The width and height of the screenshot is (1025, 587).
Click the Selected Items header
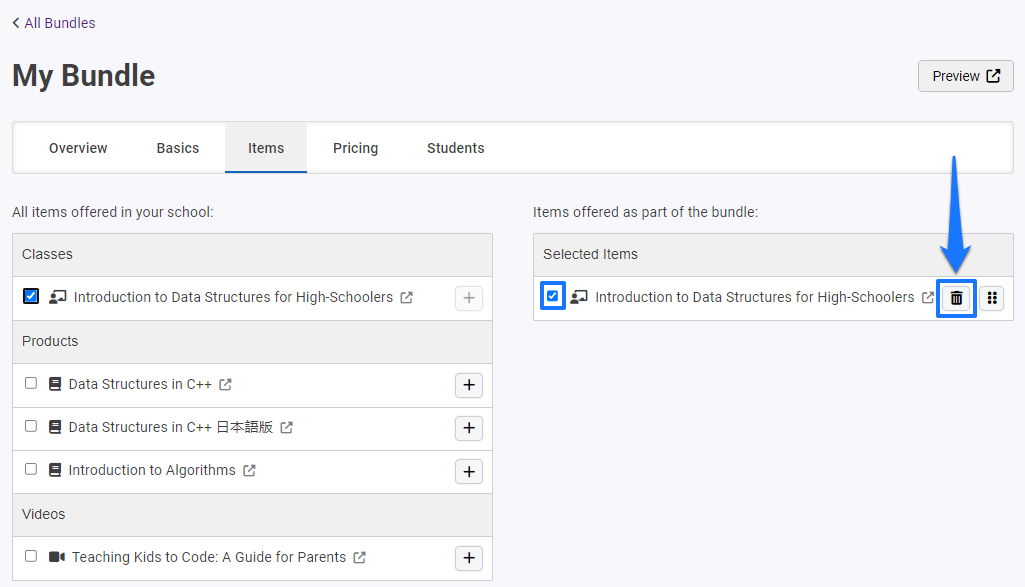(773, 254)
